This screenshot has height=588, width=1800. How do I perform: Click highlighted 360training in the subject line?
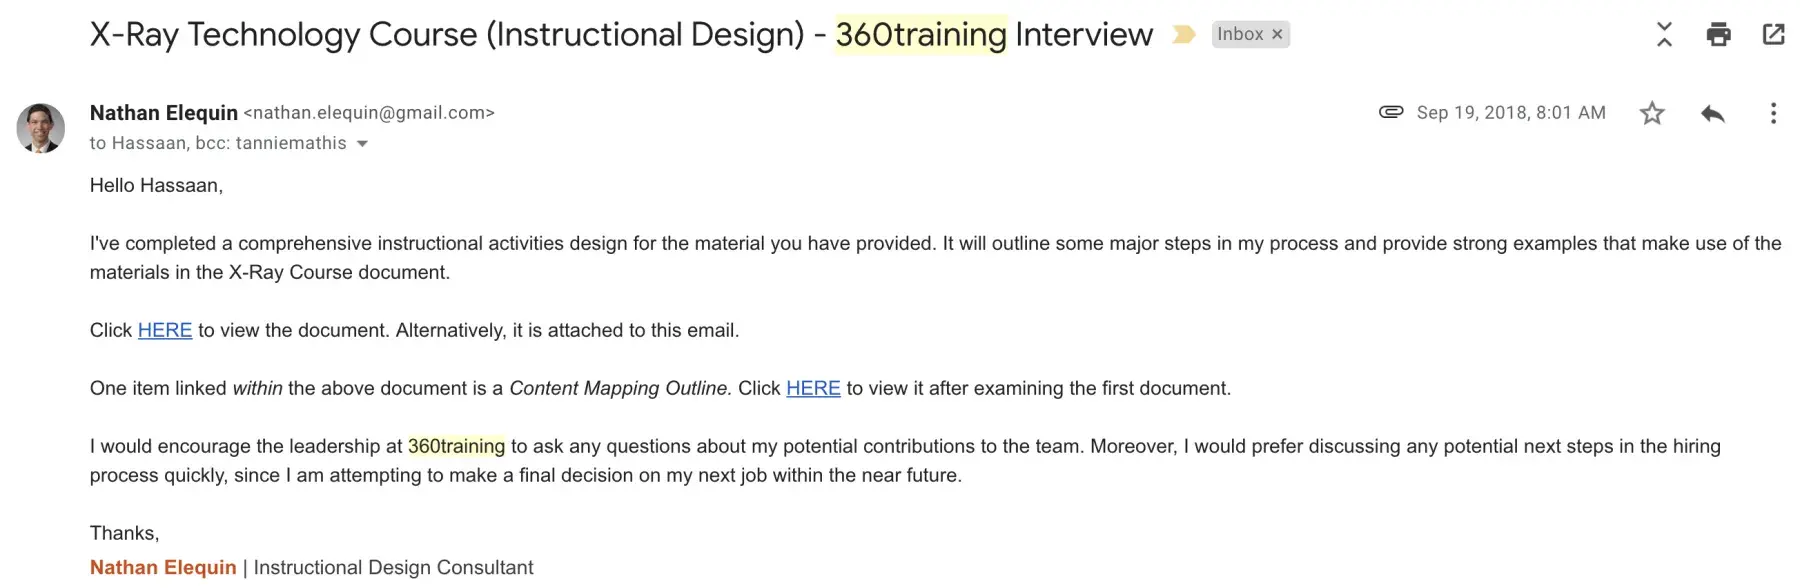[x=921, y=35]
